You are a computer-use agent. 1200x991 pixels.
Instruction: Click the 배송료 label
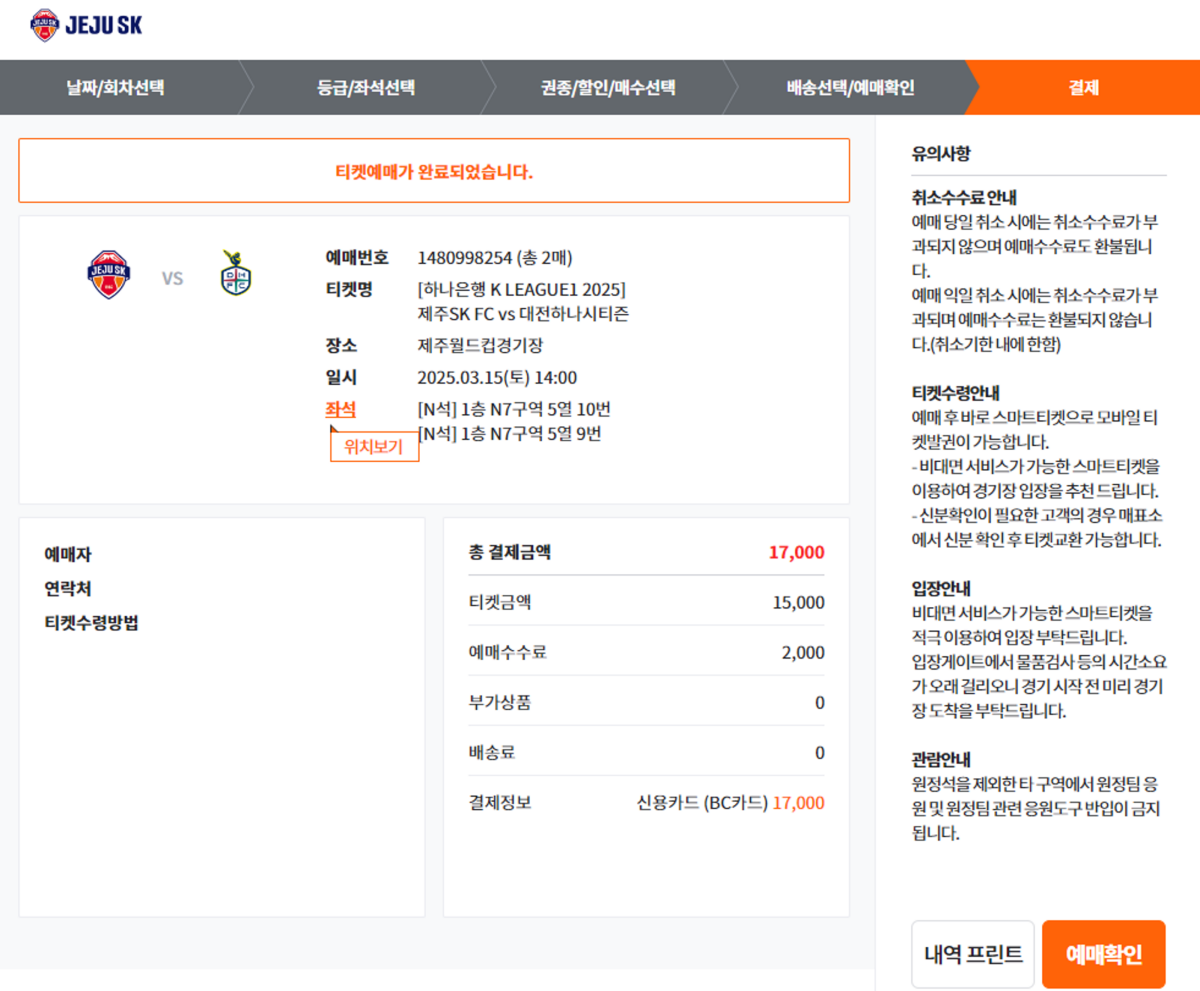pyautogui.click(x=491, y=752)
